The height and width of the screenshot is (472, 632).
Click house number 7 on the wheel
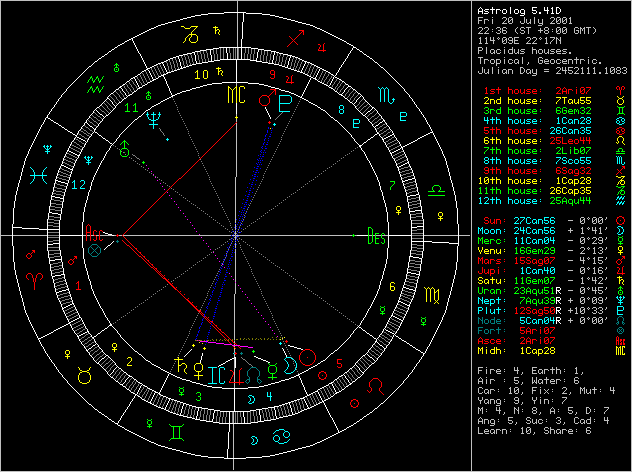[392, 186]
